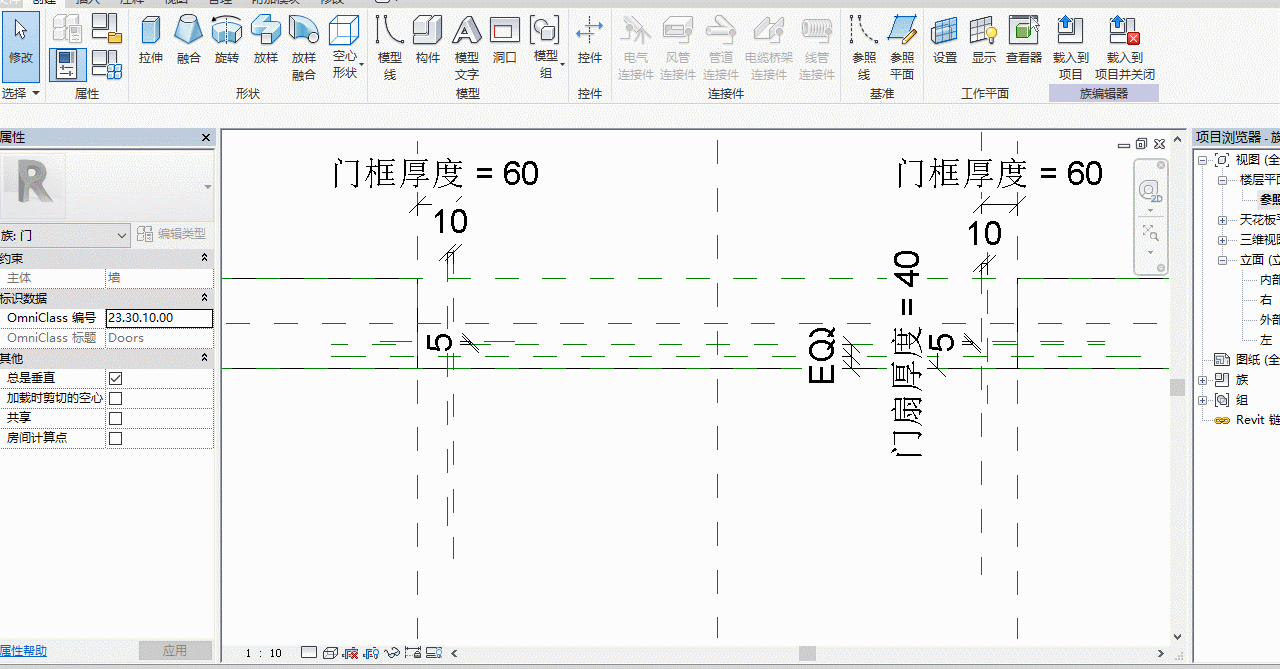
Task: Draw a 参照线 reference line
Action: [864, 48]
